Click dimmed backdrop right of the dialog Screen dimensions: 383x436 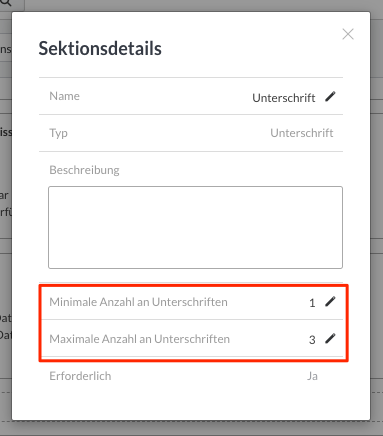(377, 217)
